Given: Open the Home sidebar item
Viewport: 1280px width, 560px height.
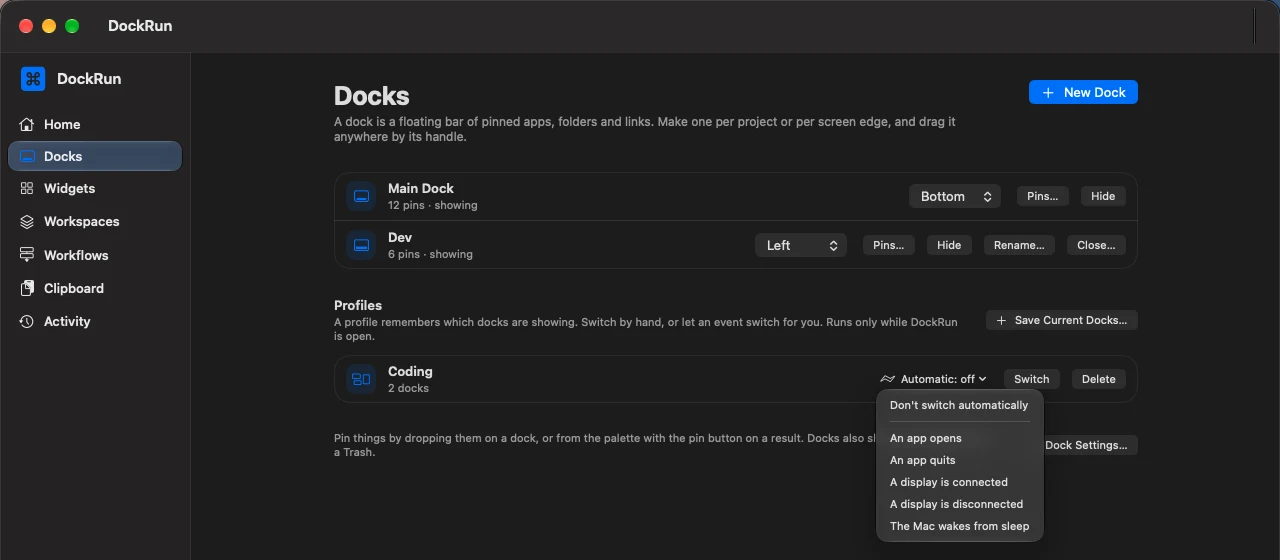Looking at the screenshot, I should pyautogui.click(x=95, y=124).
